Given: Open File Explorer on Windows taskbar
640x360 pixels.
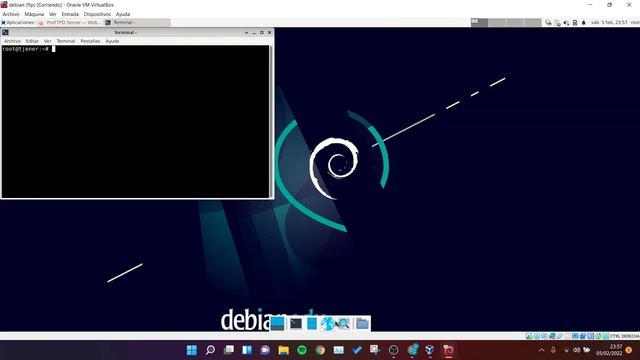Looking at the screenshot, I should pos(283,350).
